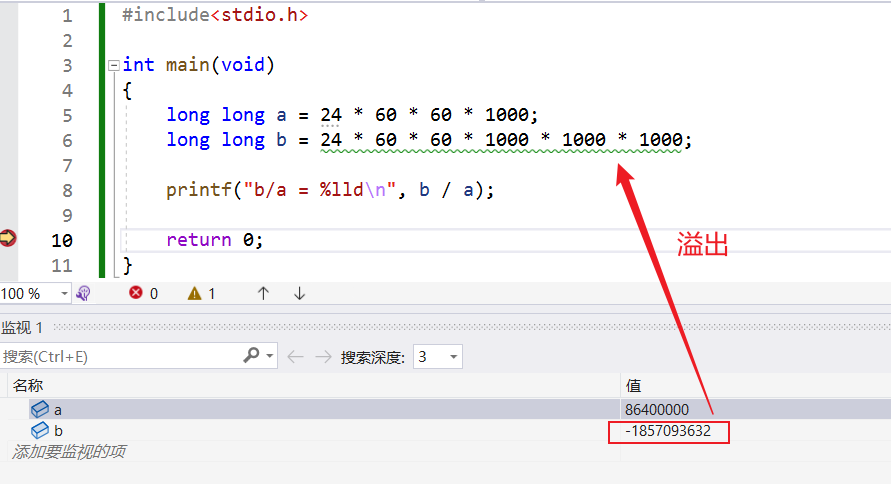Click the back arrow in watch search

pyautogui.click(x=295, y=357)
